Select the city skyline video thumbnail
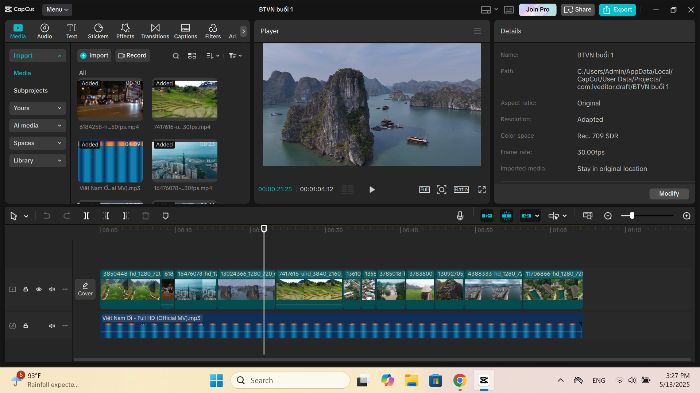Image resolution: width=700 pixels, height=393 pixels. 184,161
